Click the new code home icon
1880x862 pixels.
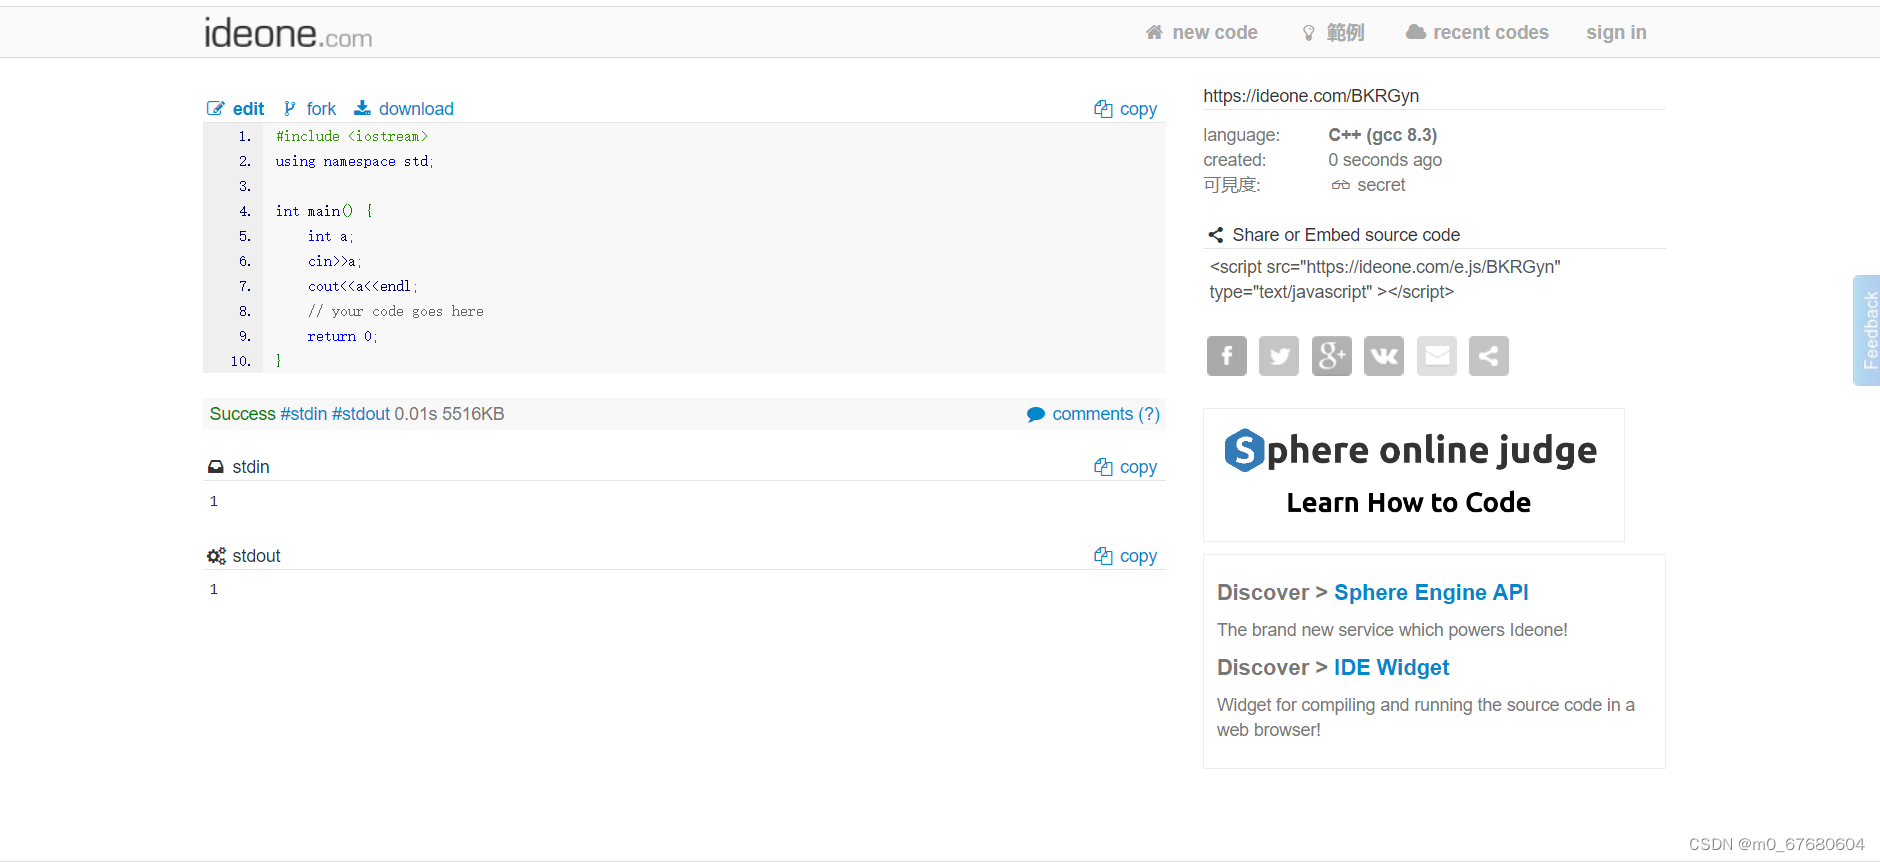1154,32
